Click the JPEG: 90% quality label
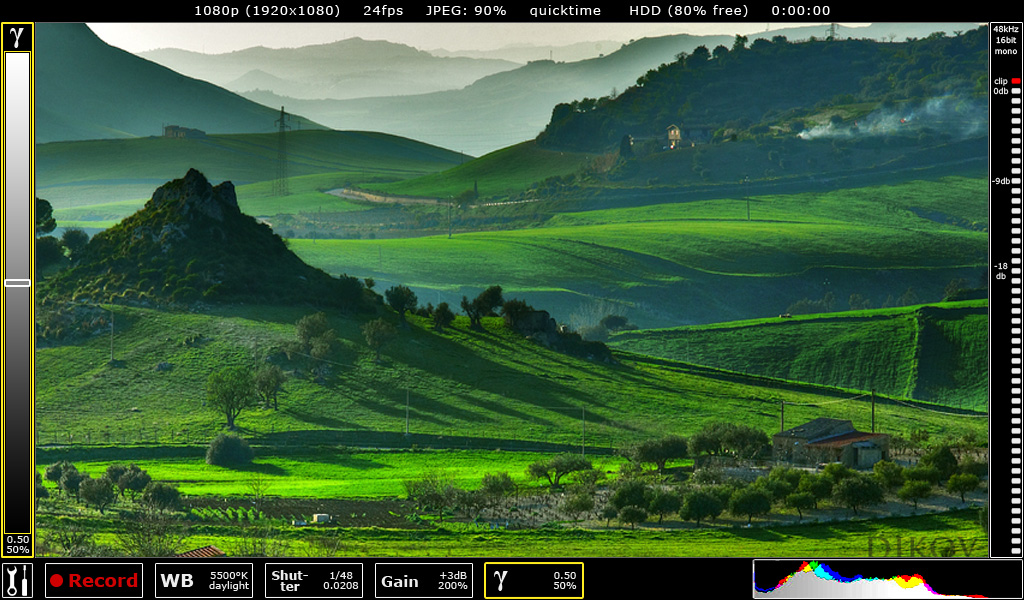 (465, 11)
